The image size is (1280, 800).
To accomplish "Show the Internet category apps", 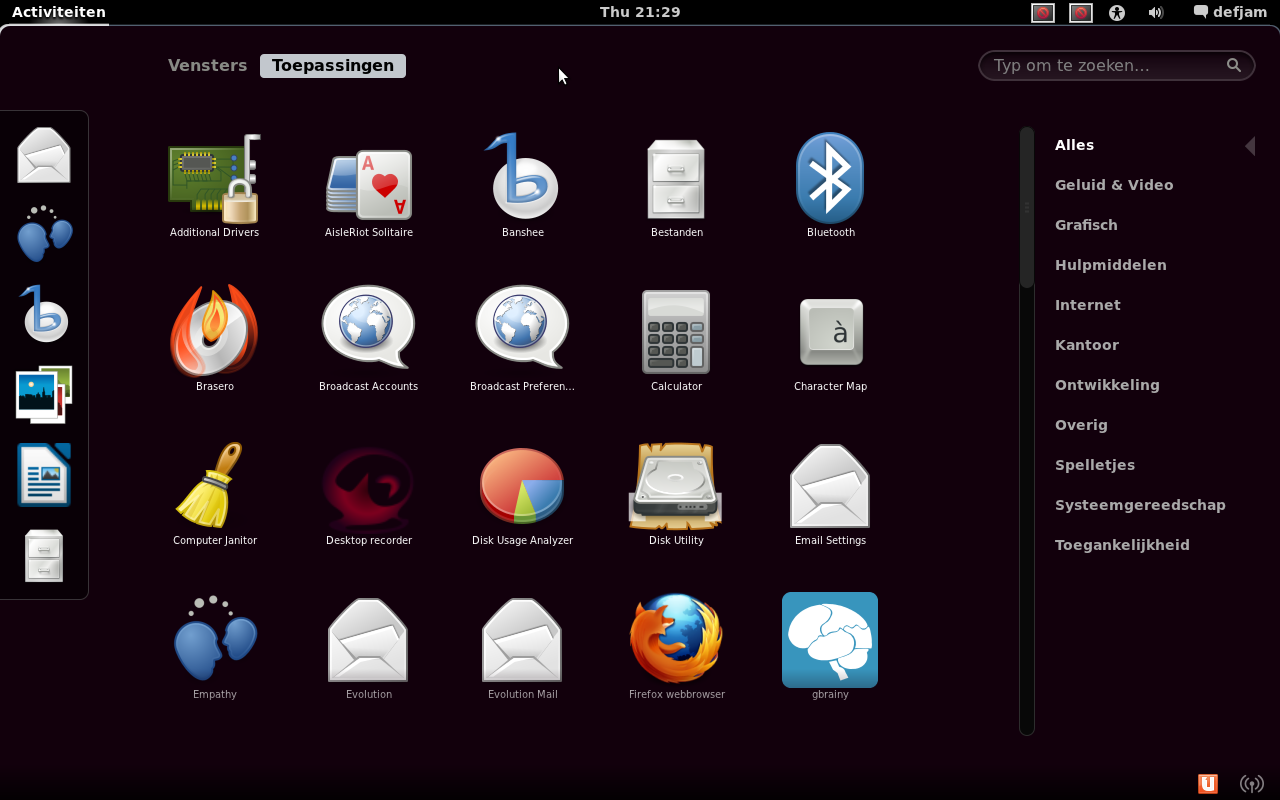I will [x=1087, y=305].
